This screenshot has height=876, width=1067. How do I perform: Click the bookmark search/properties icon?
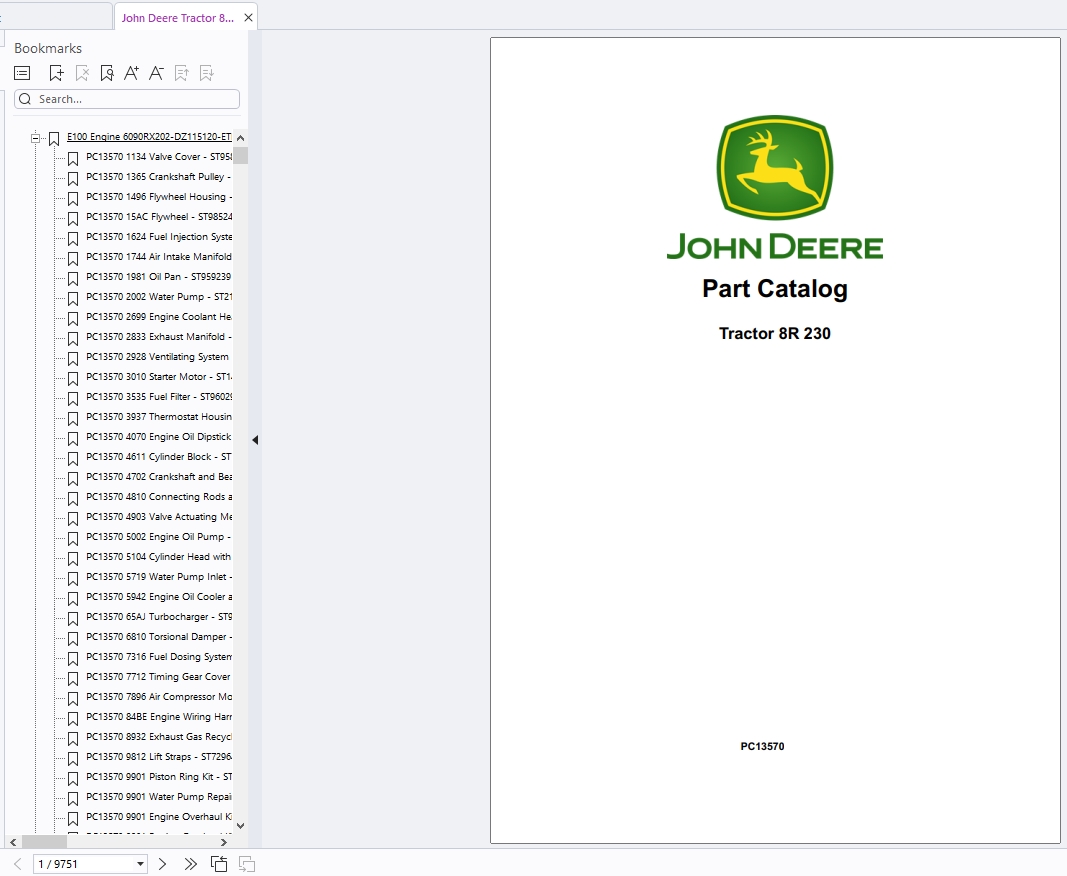[x=107, y=73]
